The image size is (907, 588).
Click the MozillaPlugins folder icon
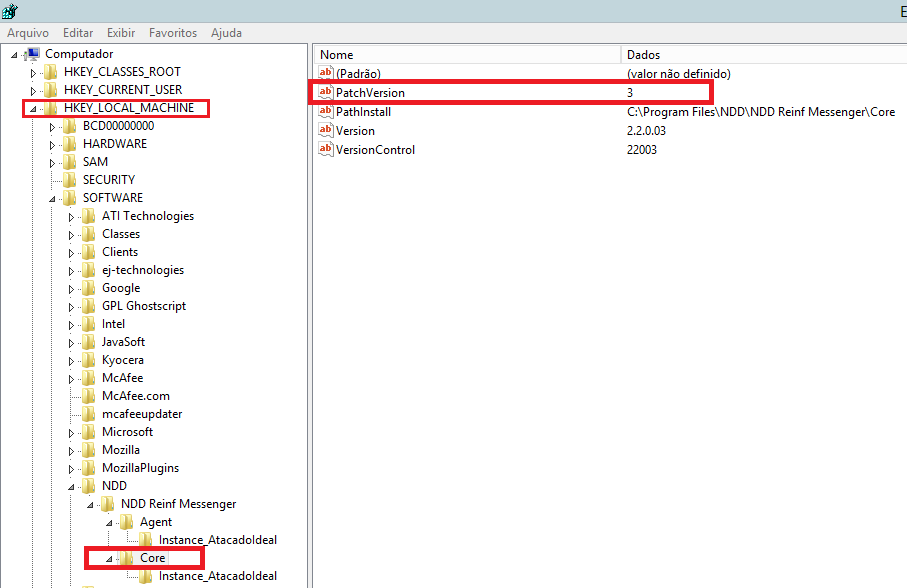click(x=89, y=468)
